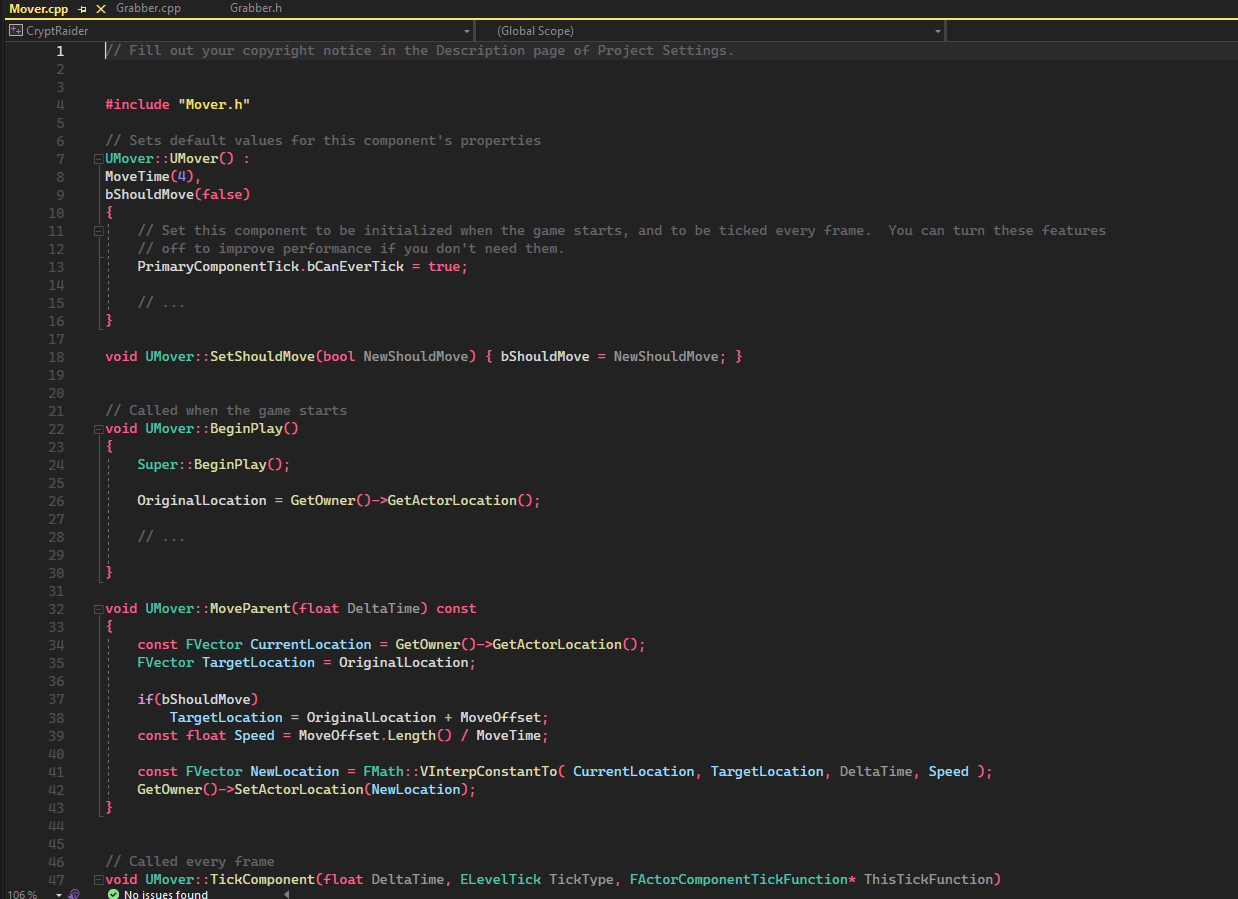Place cursor on line number 18
This screenshot has width=1238, height=899.
pyautogui.click(x=55, y=357)
